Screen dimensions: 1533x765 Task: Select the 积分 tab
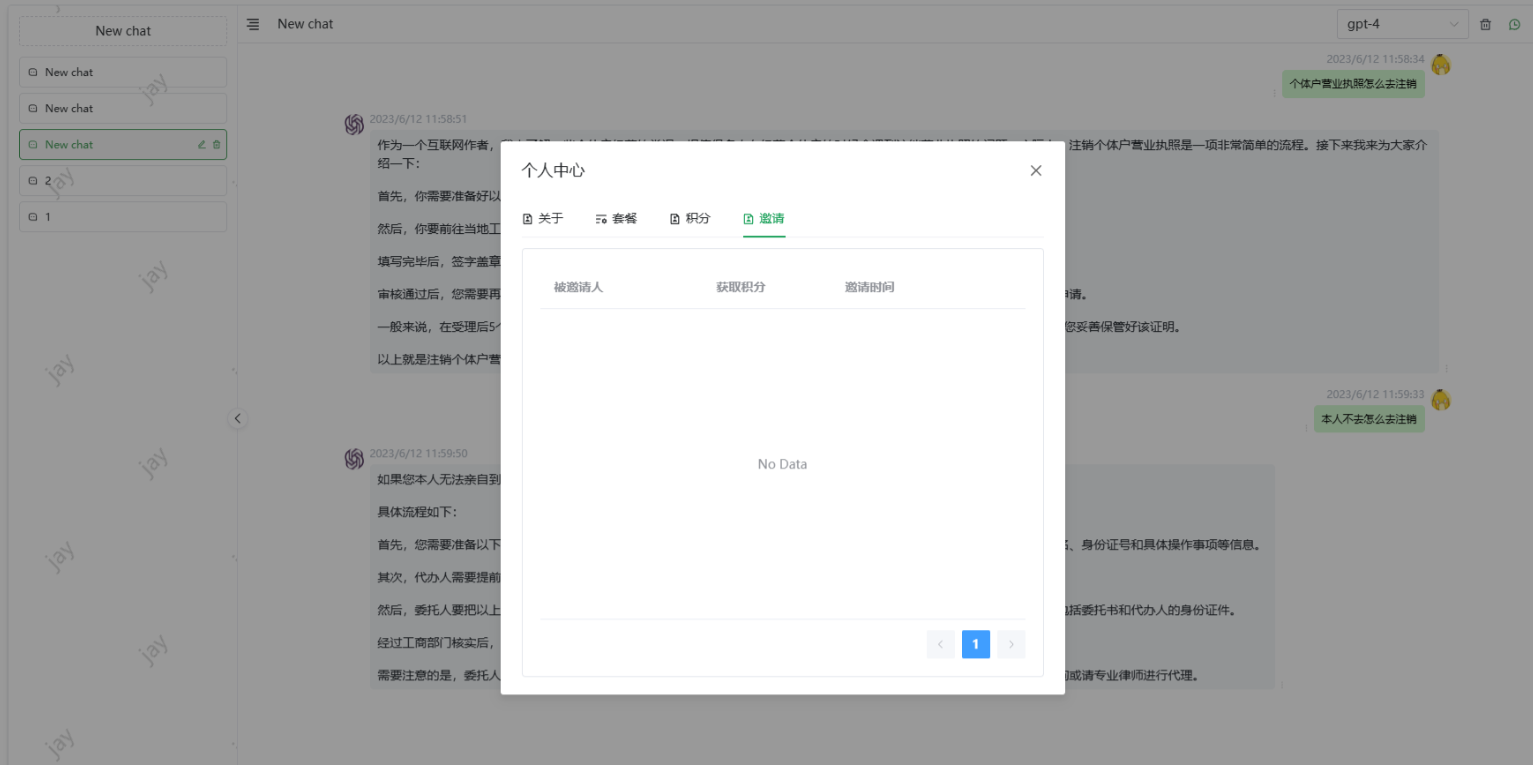[690, 218]
